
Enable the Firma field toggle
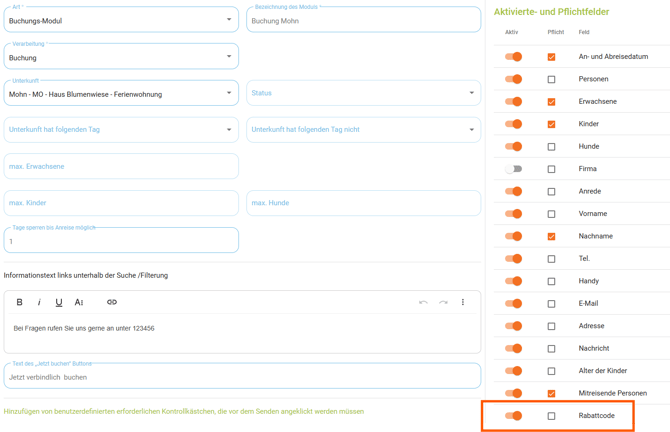[x=513, y=169]
